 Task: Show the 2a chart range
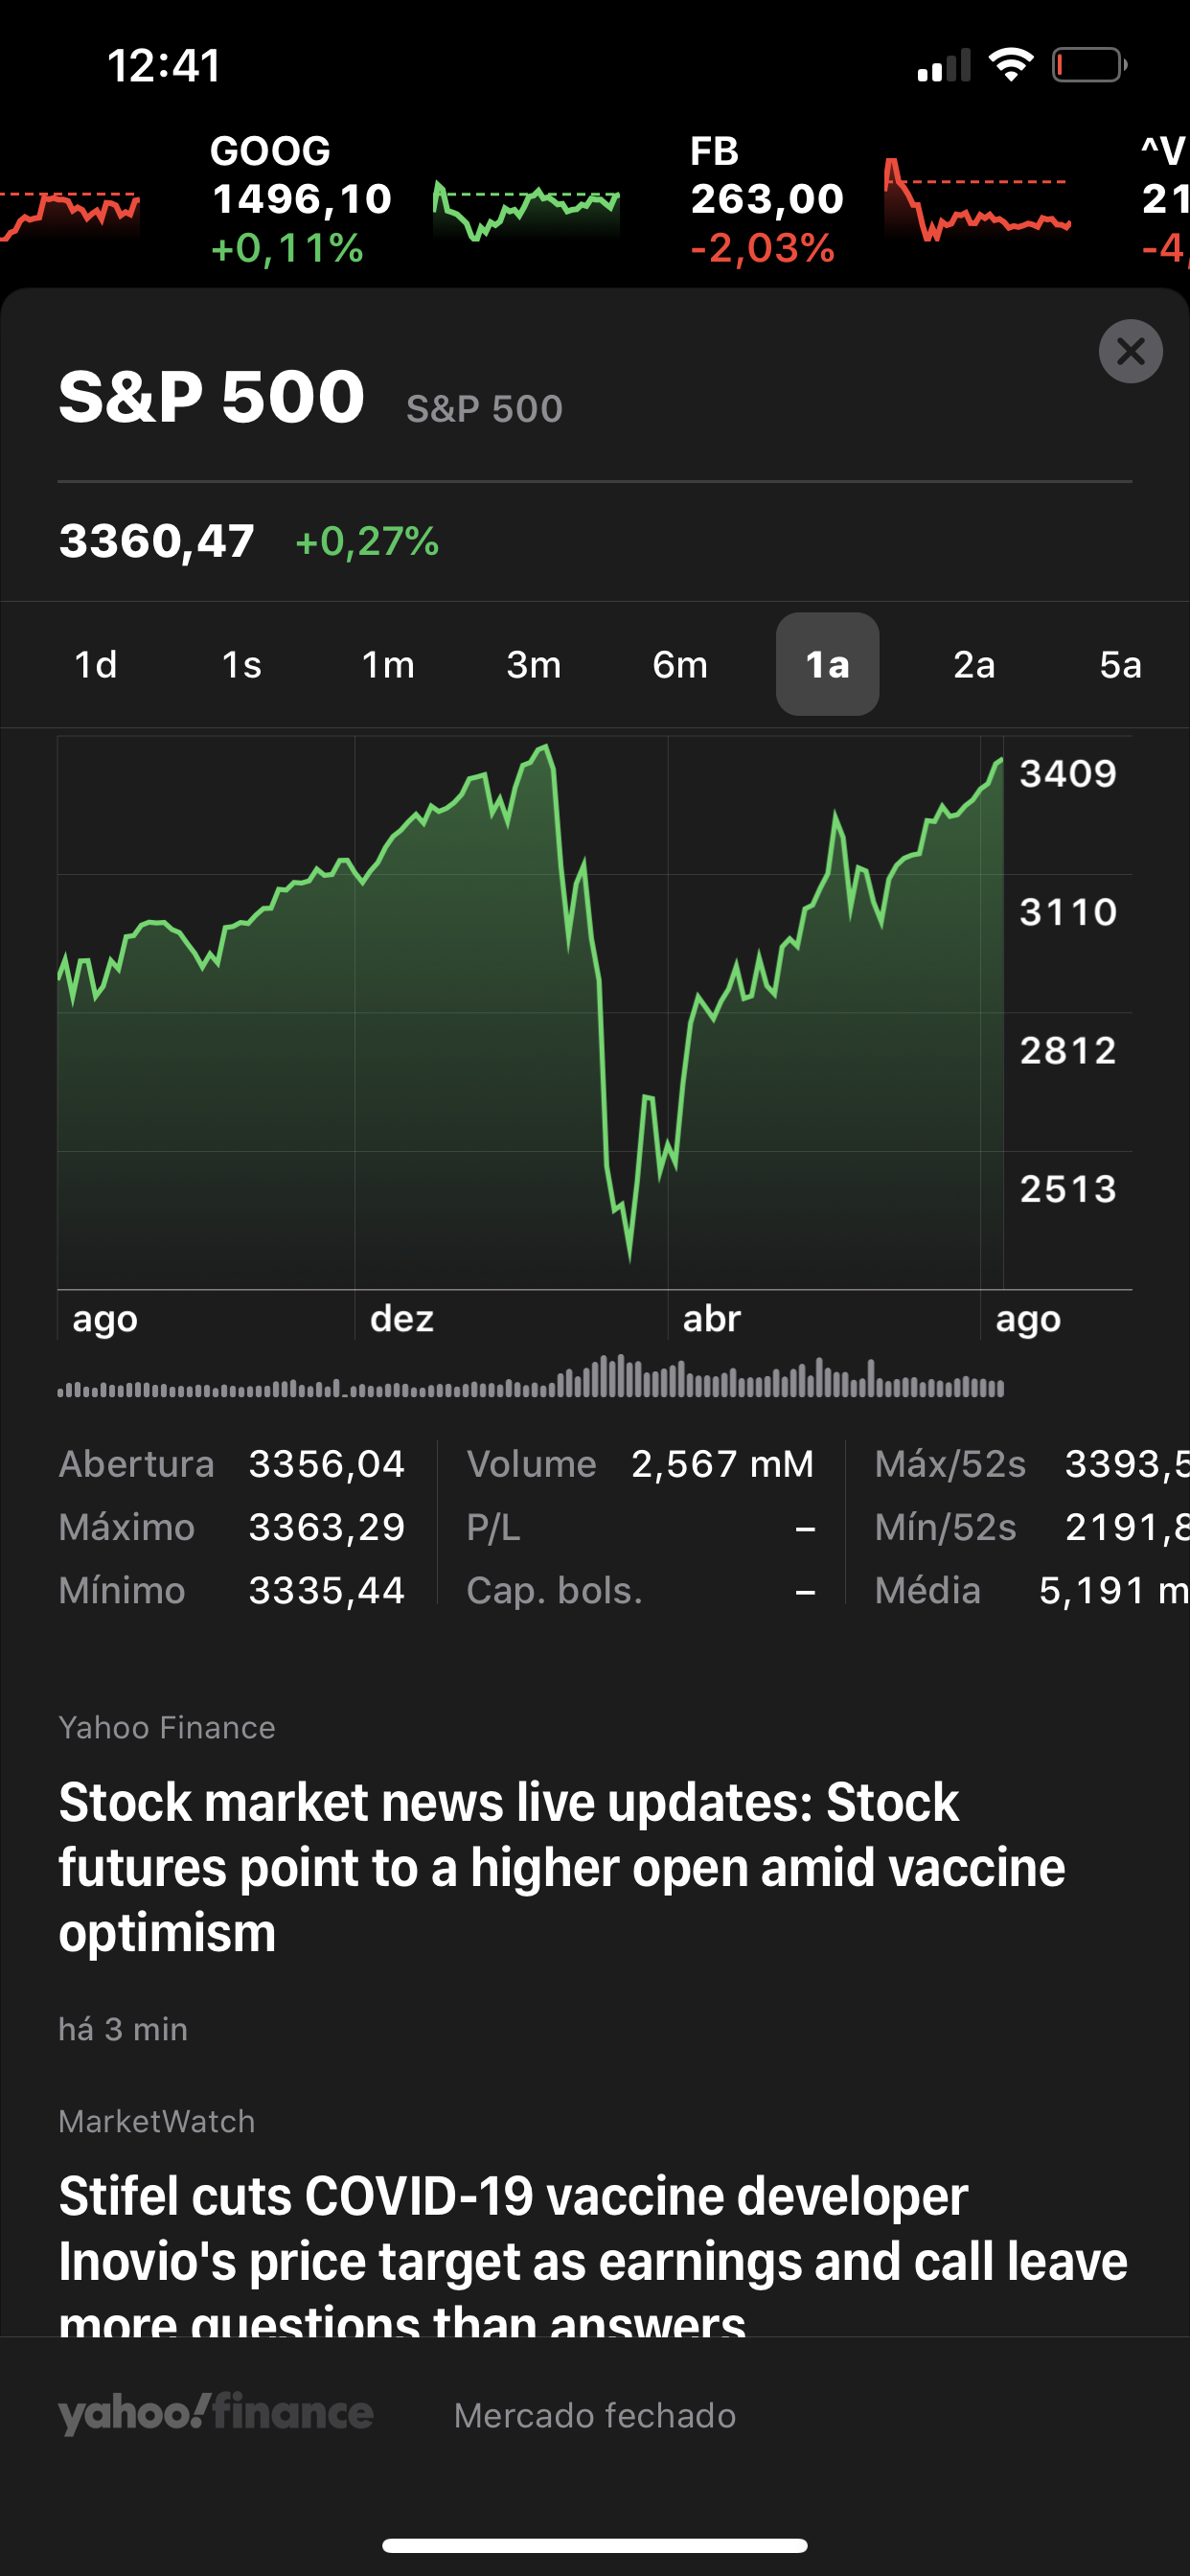(974, 665)
